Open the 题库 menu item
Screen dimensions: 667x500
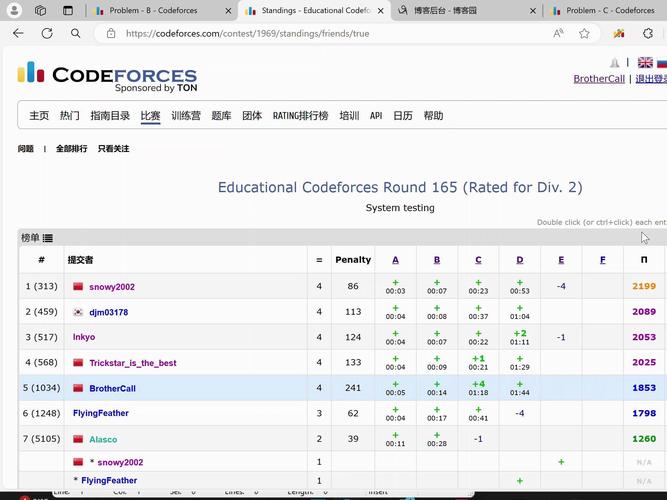[221, 115]
